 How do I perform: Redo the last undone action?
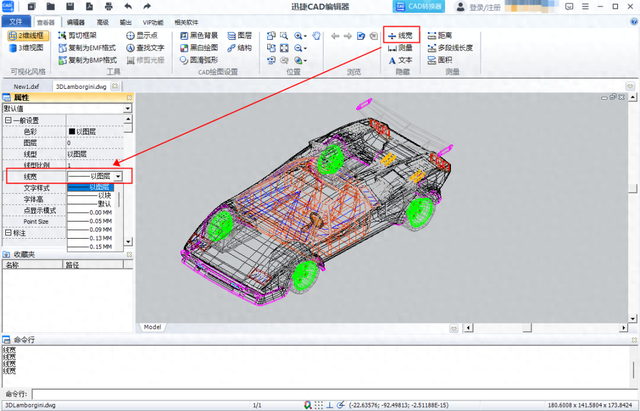coord(147,7)
